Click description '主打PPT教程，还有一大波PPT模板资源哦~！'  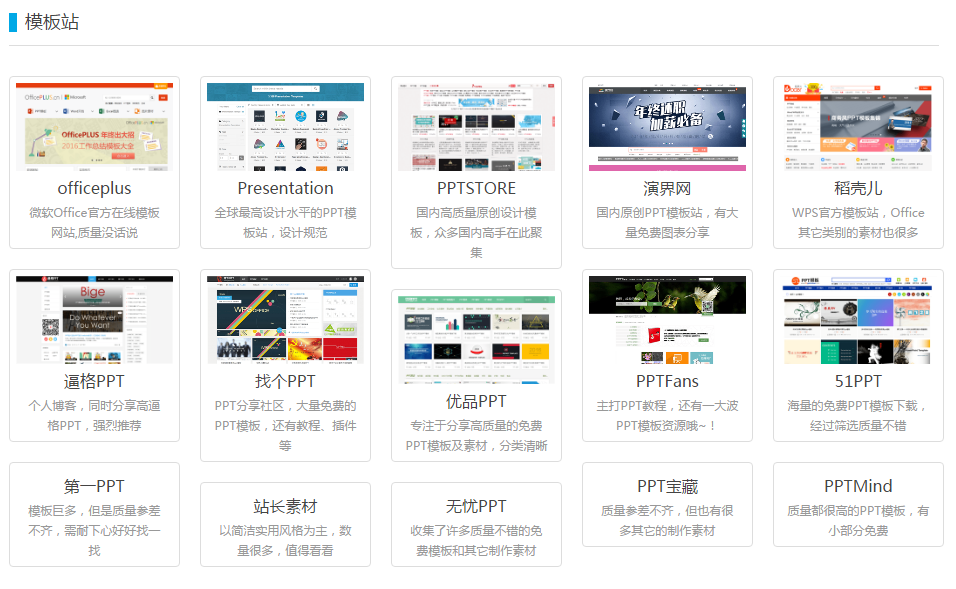click(x=667, y=416)
